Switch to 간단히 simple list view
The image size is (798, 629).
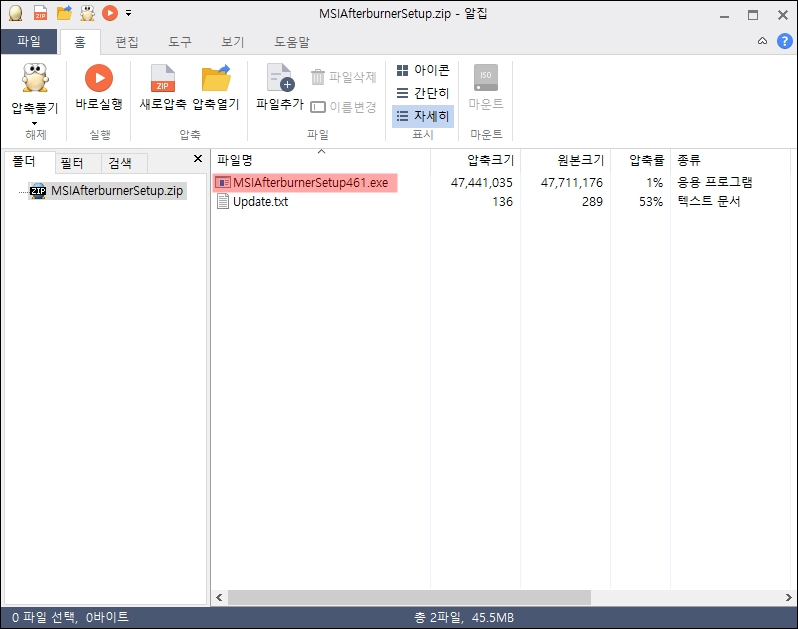click(423, 93)
